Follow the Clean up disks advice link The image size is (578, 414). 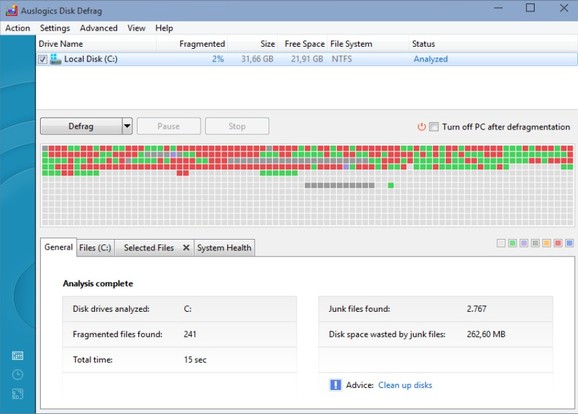pos(405,385)
